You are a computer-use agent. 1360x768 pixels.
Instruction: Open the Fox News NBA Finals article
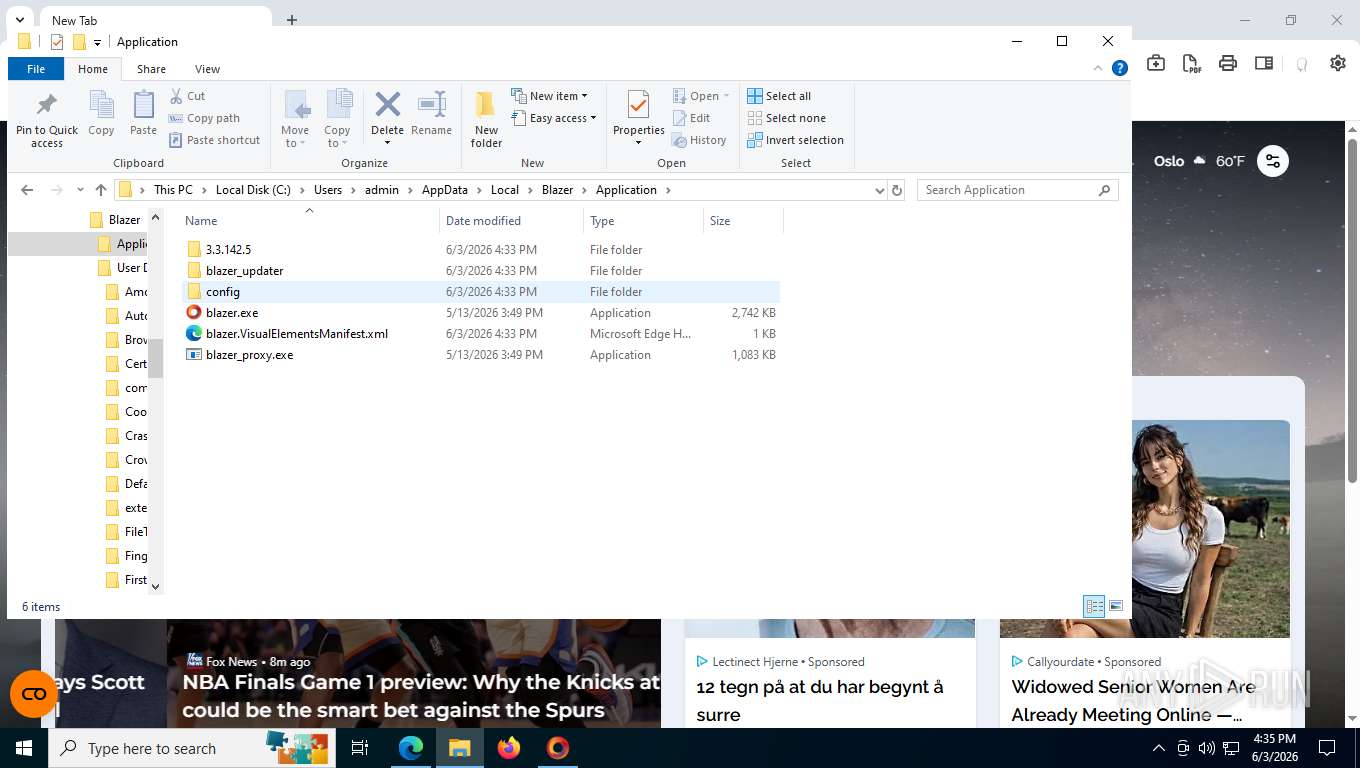[x=421, y=696]
